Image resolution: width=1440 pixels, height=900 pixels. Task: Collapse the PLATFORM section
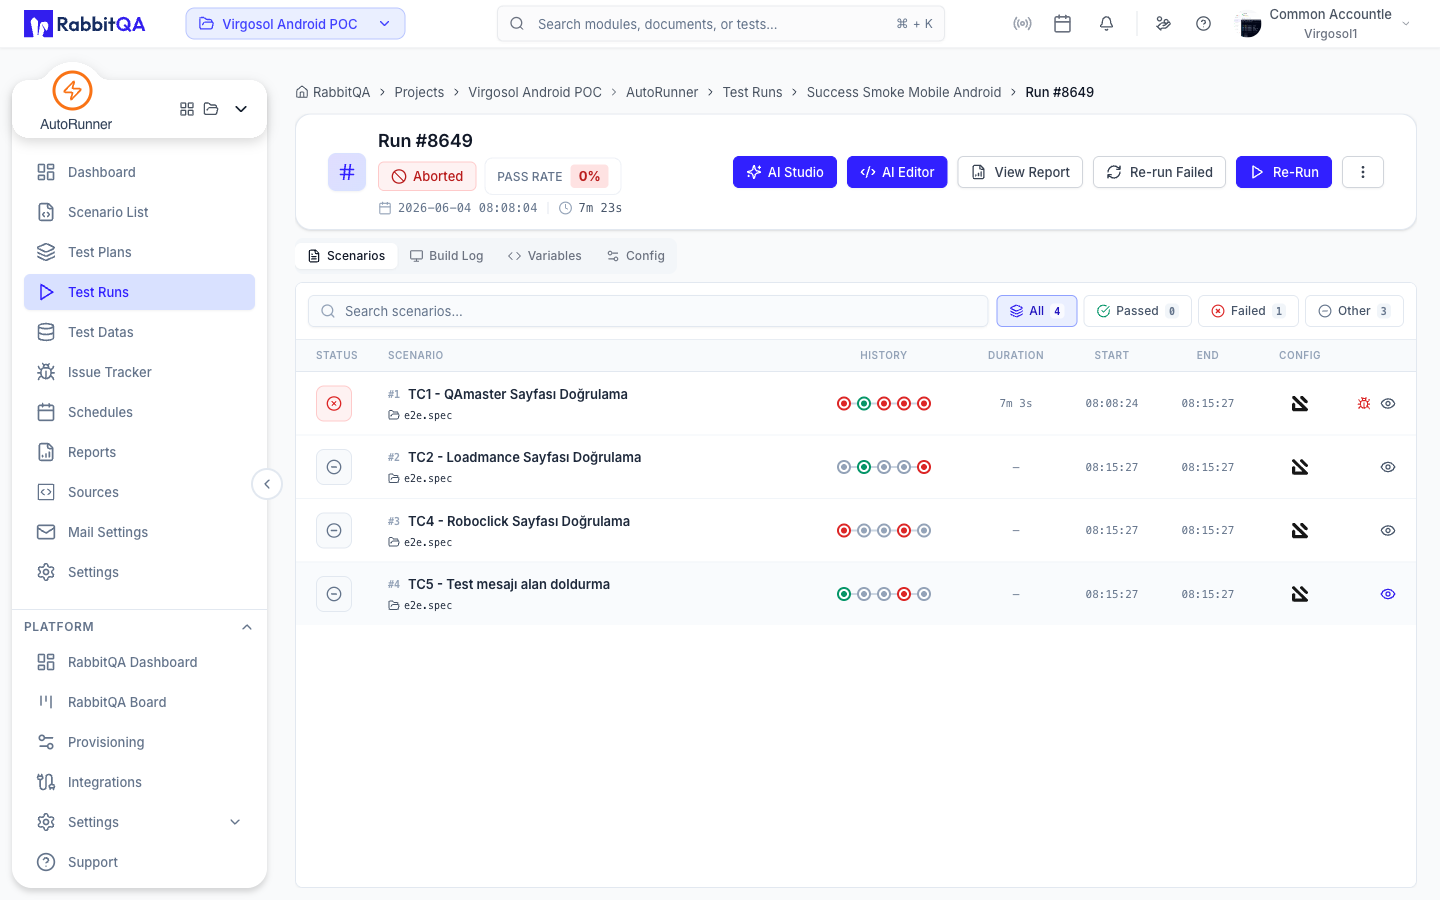247,627
